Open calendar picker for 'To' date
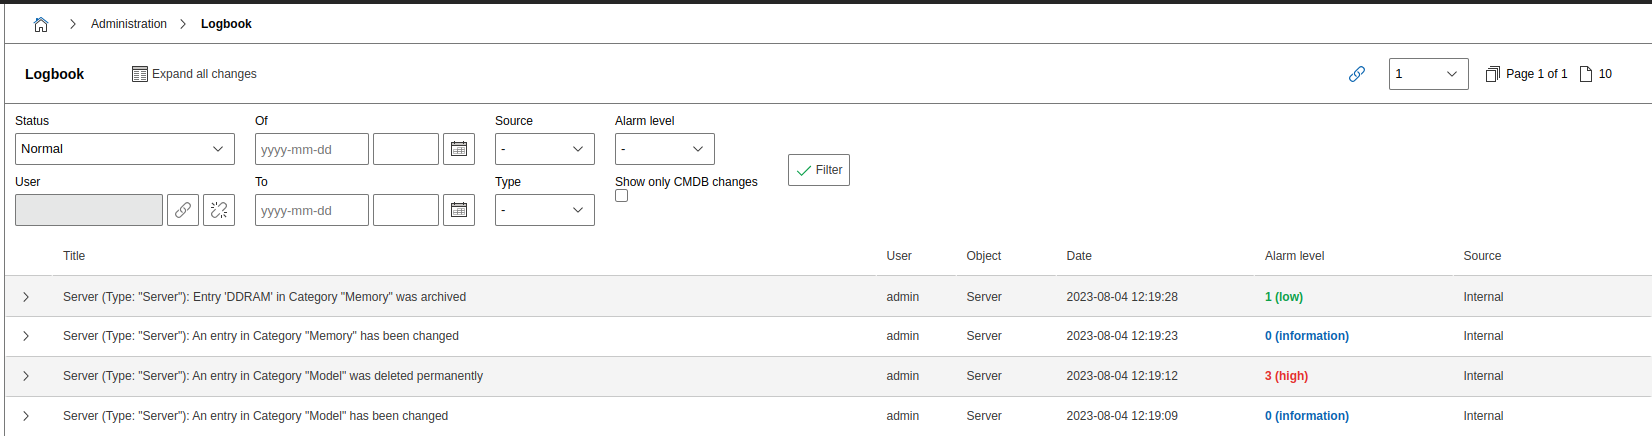1652x436 pixels. coord(459,210)
